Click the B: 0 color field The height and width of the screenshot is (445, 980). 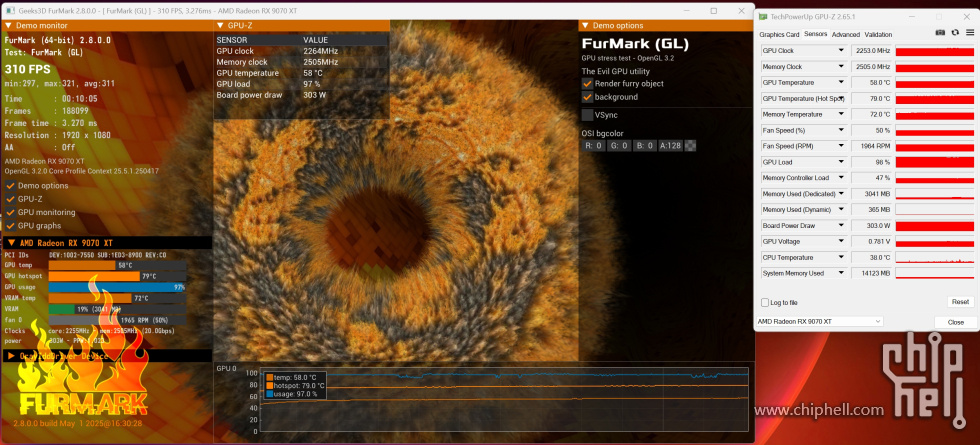[644, 146]
